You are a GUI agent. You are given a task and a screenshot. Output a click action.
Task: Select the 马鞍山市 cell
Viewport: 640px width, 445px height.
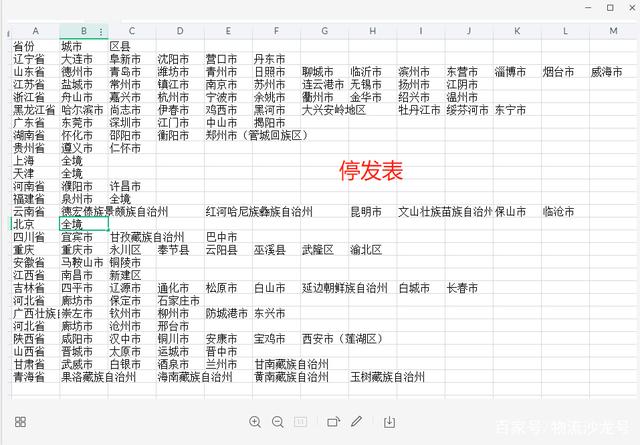click(x=82, y=262)
